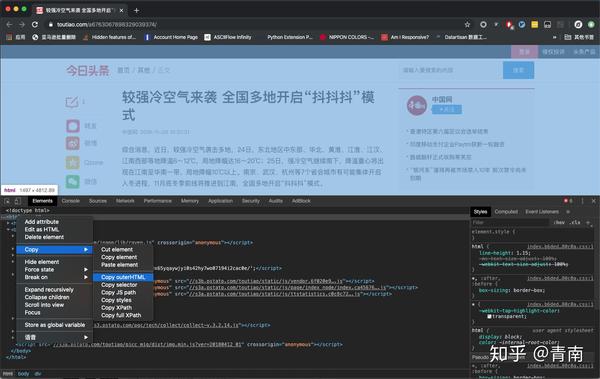Close the toutiao article browser tab
This screenshot has width=600, height=379.
click(121, 10)
